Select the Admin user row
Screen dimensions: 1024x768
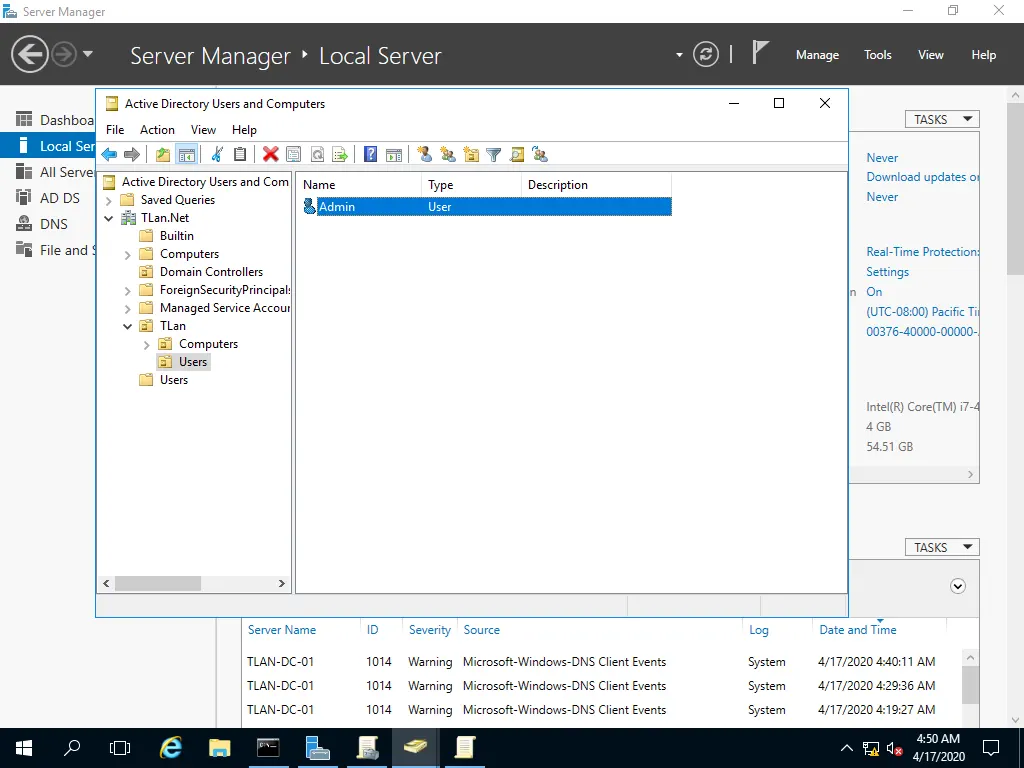pyautogui.click(x=486, y=206)
